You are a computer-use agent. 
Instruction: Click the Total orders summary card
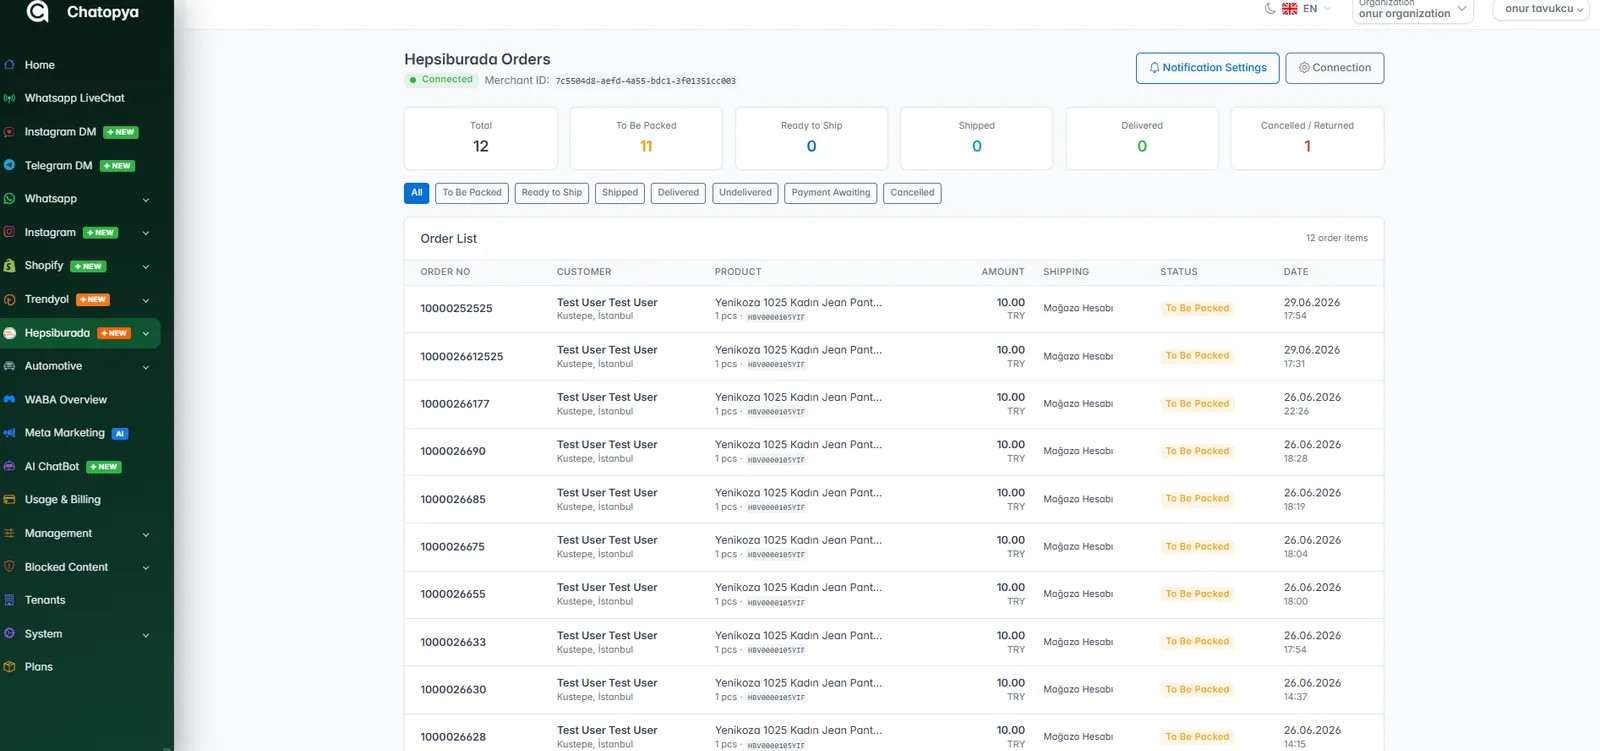[481, 138]
